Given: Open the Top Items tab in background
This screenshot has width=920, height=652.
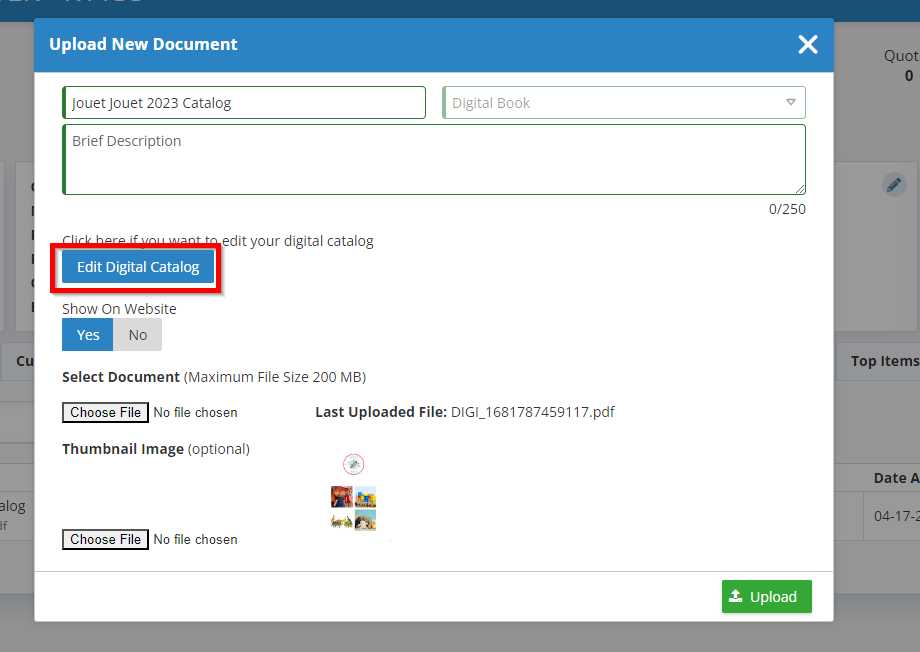Looking at the screenshot, I should (x=885, y=362).
